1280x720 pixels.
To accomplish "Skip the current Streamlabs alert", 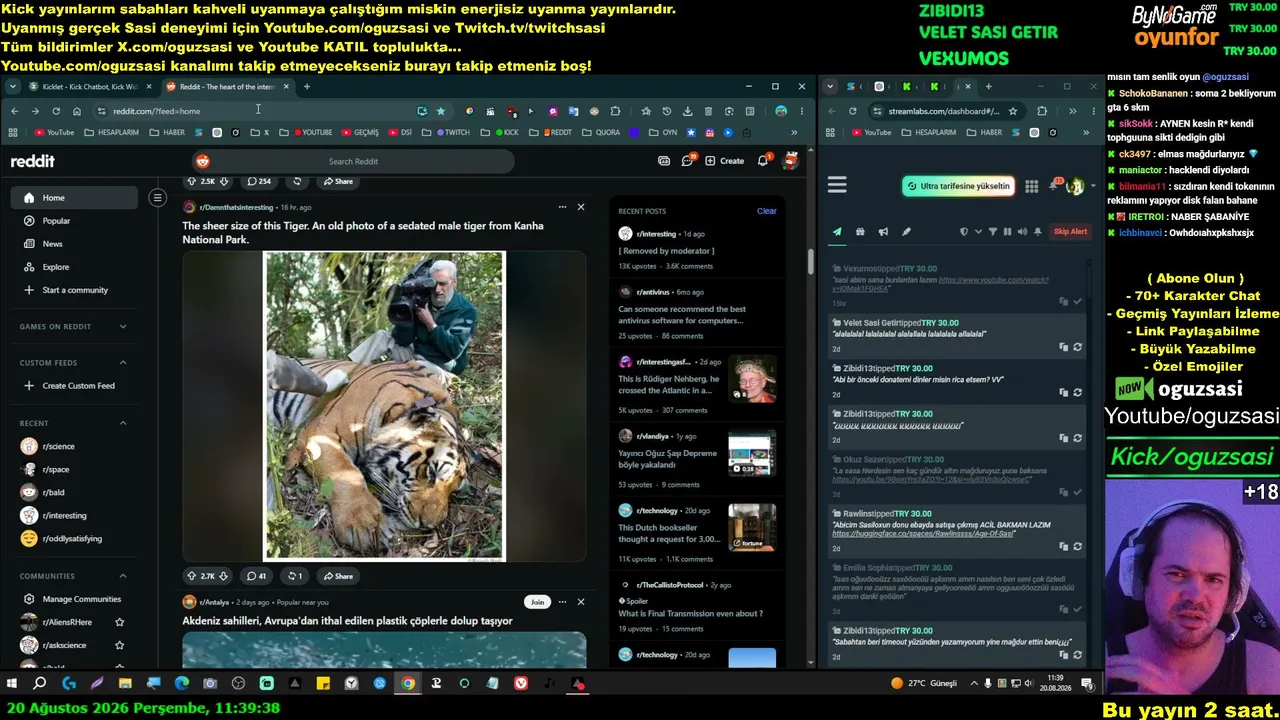I will (1070, 232).
